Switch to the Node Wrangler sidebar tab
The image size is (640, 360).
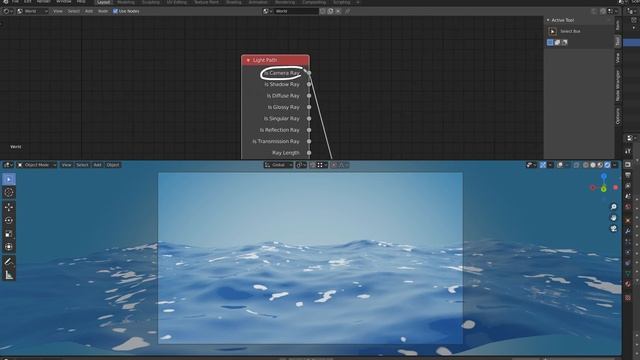coord(618,85)
